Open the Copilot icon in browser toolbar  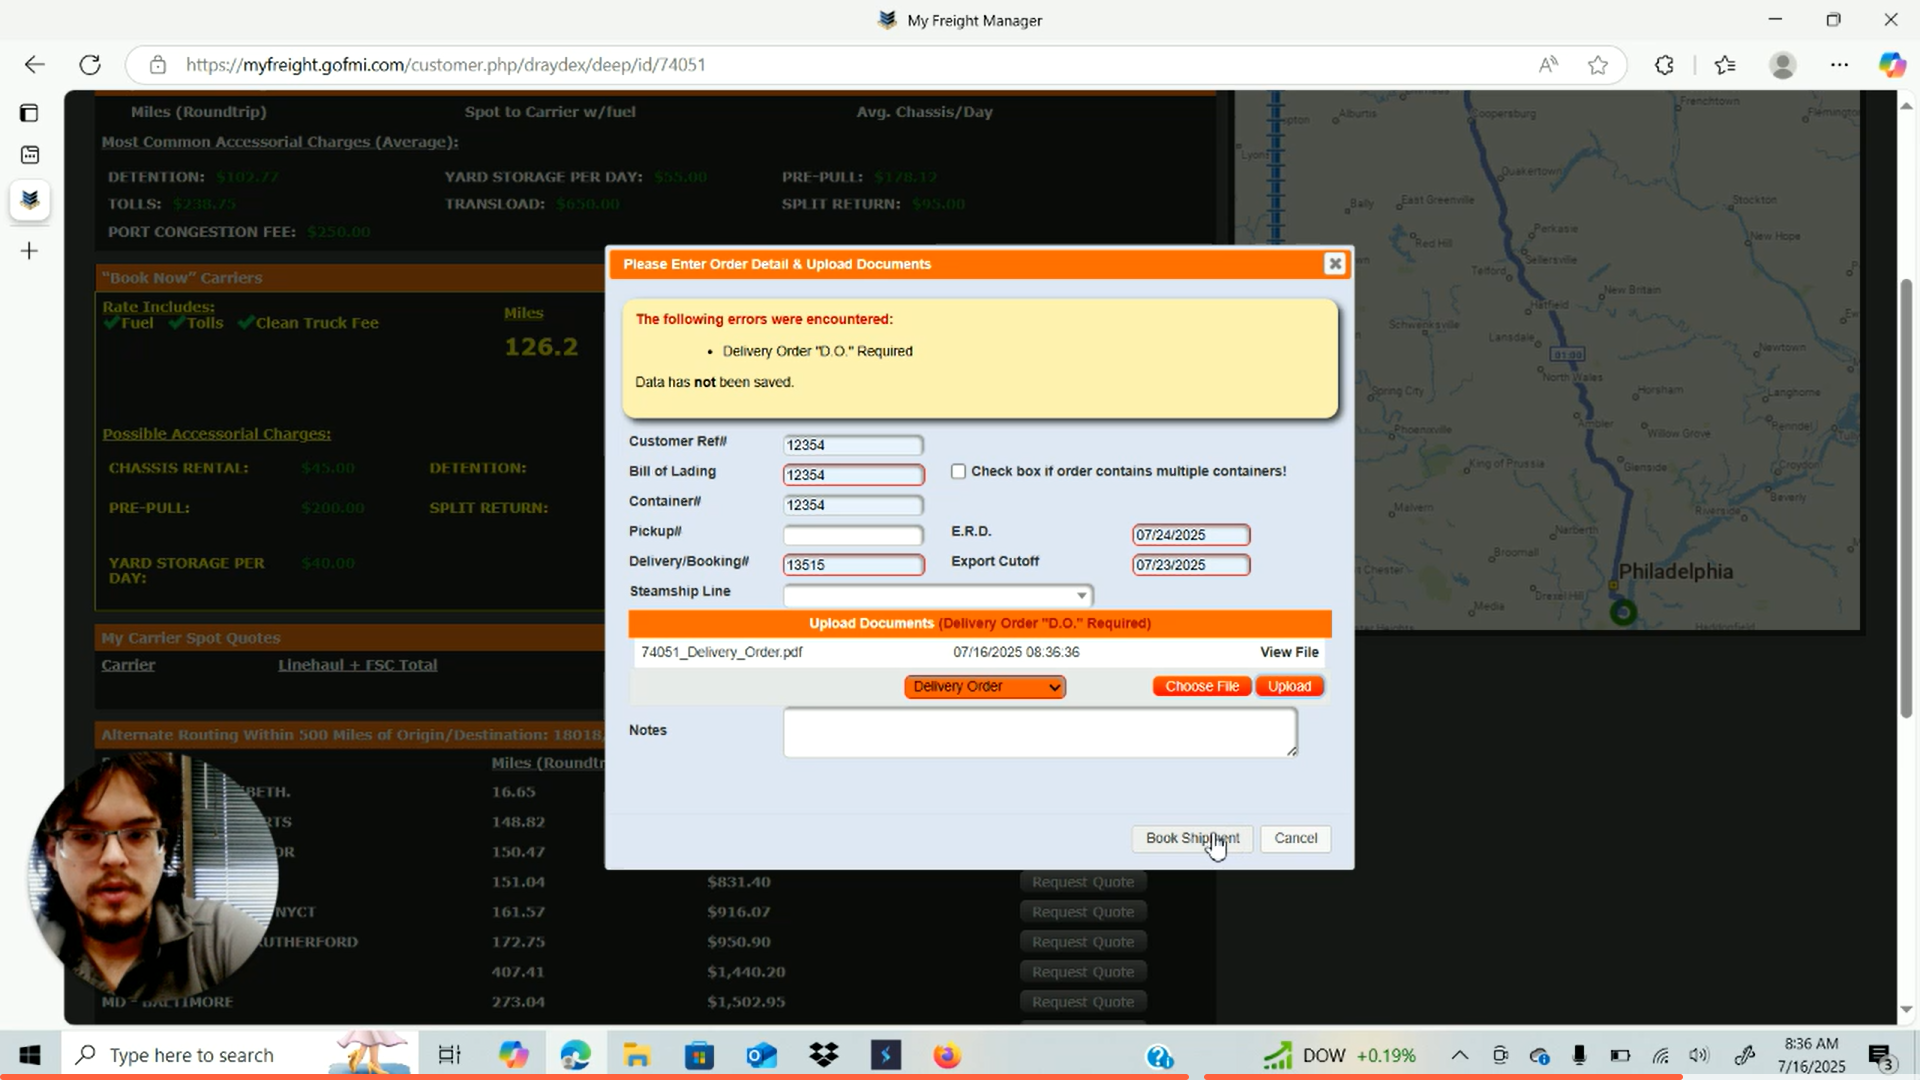(1891, 65)
